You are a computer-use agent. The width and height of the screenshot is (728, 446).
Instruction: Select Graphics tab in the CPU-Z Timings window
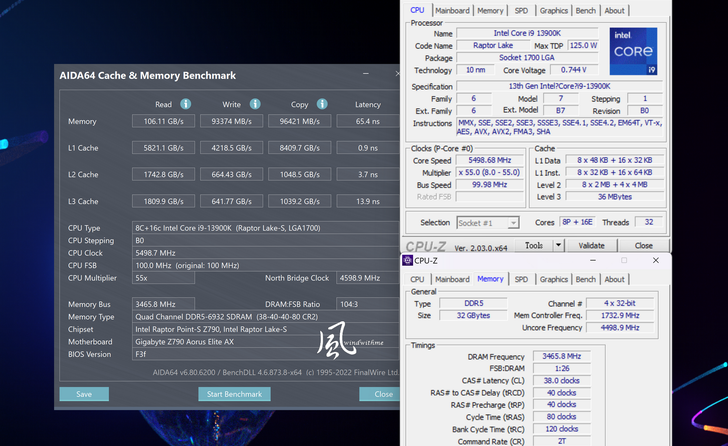pos(553,280)
